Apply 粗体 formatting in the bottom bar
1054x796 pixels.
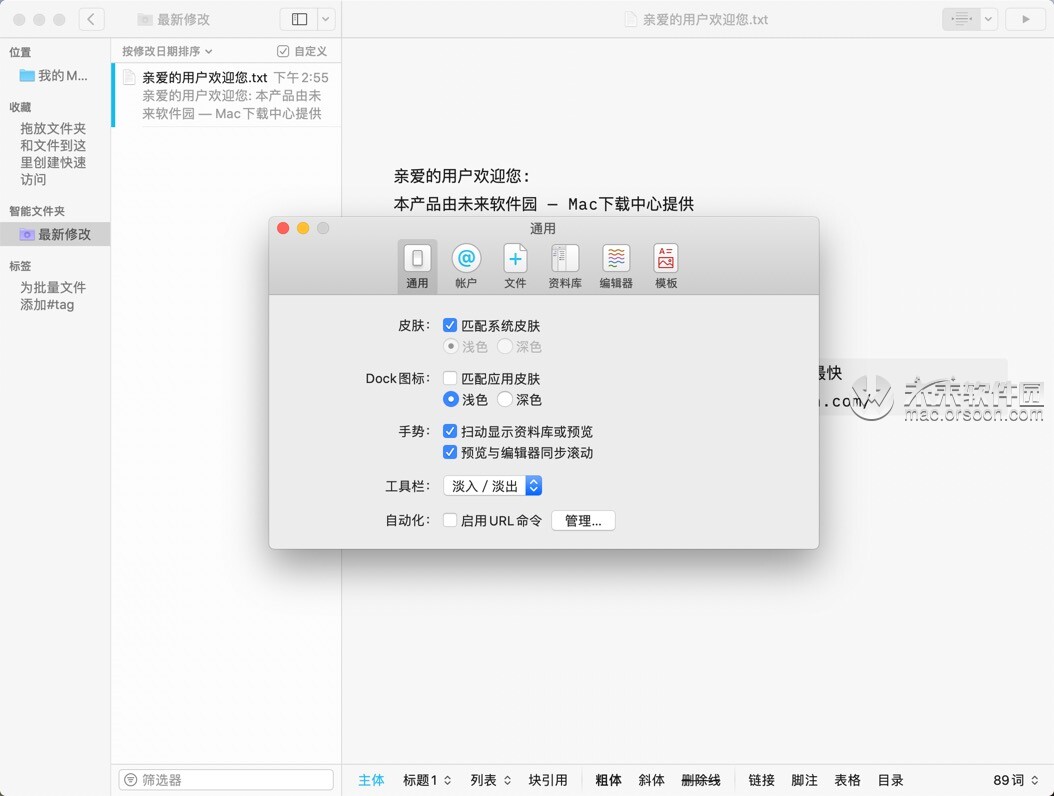608,780
